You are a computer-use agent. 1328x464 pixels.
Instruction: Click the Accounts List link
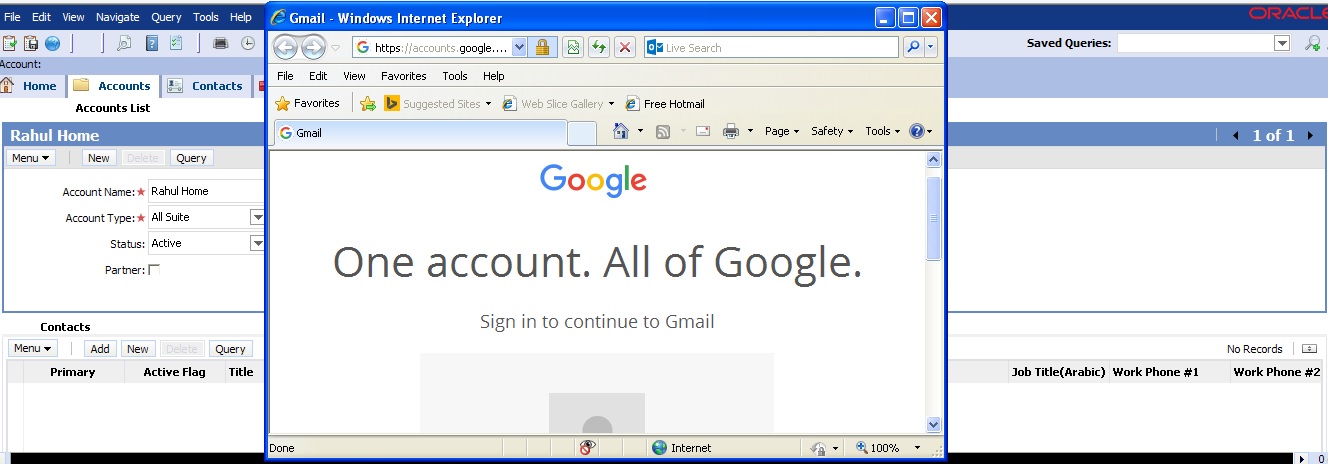click(113, 108)
